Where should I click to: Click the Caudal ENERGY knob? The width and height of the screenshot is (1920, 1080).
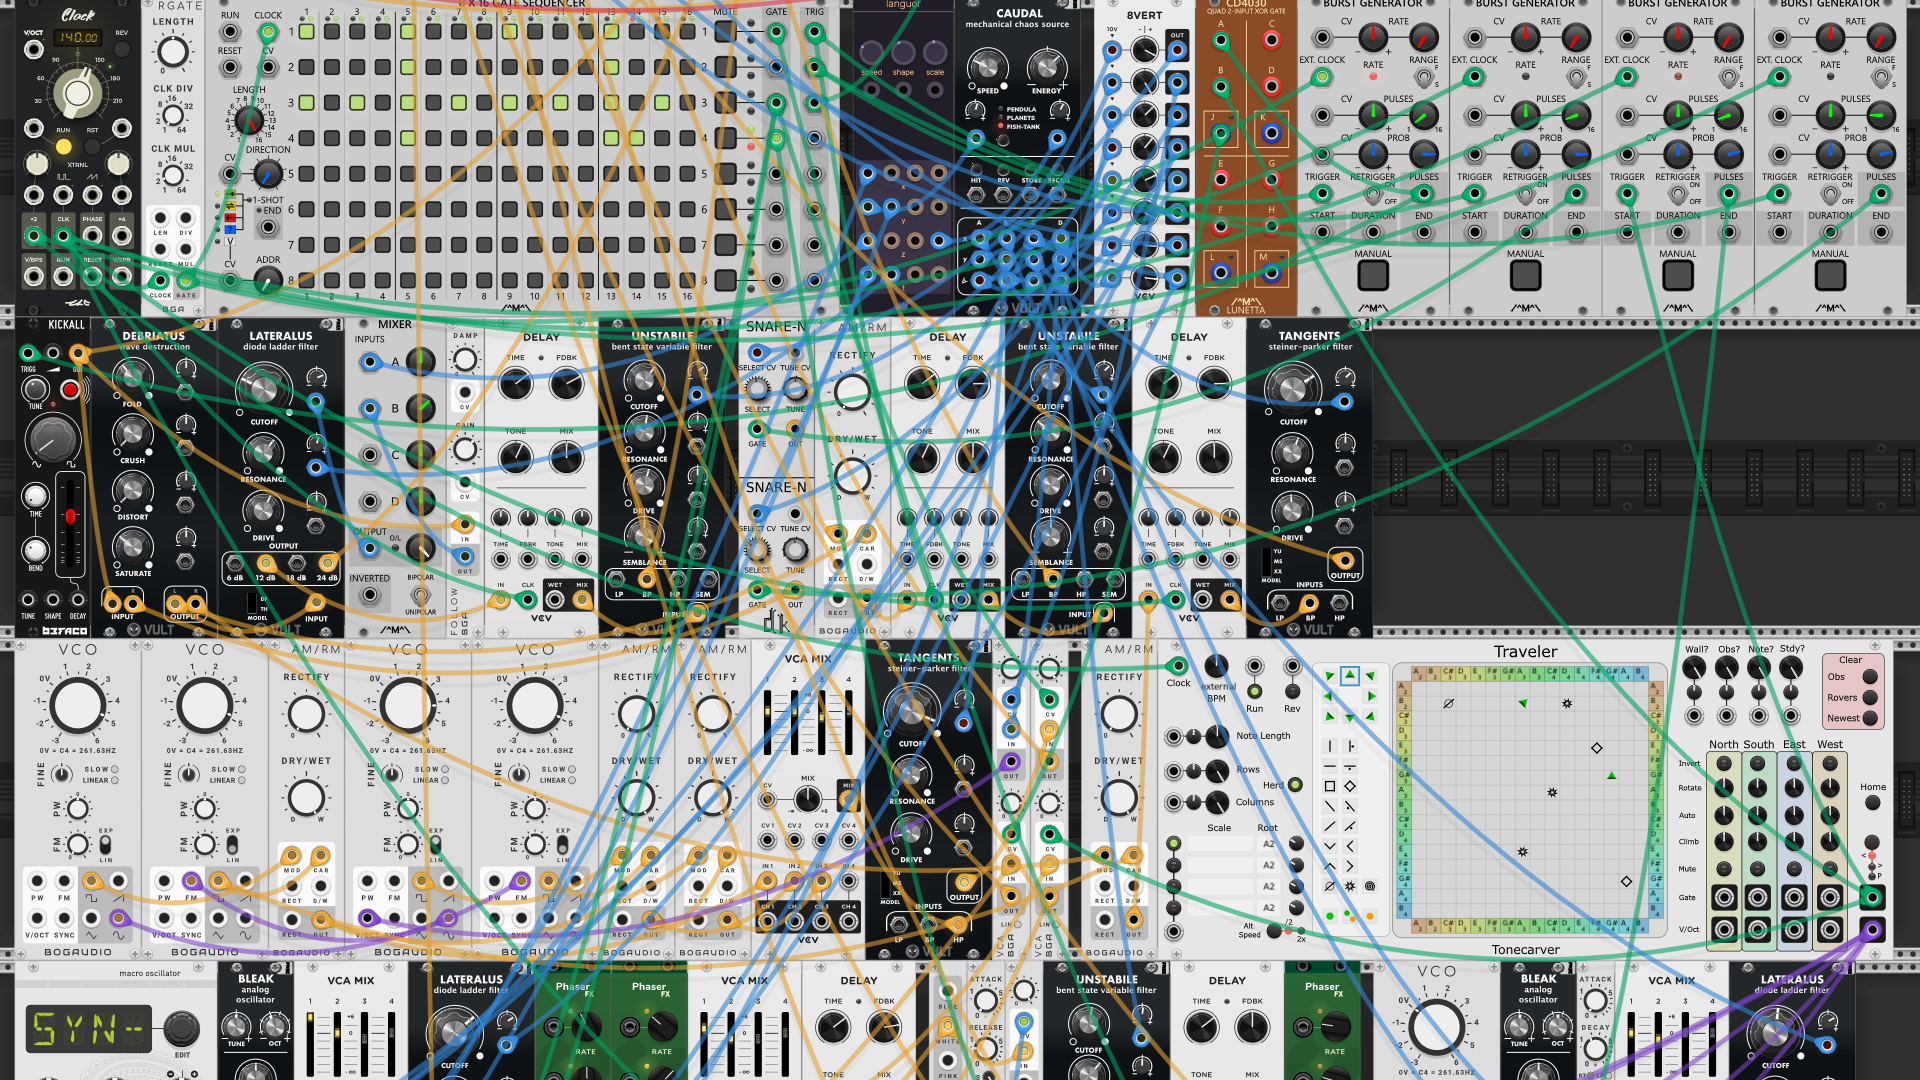coord(1047,67)
